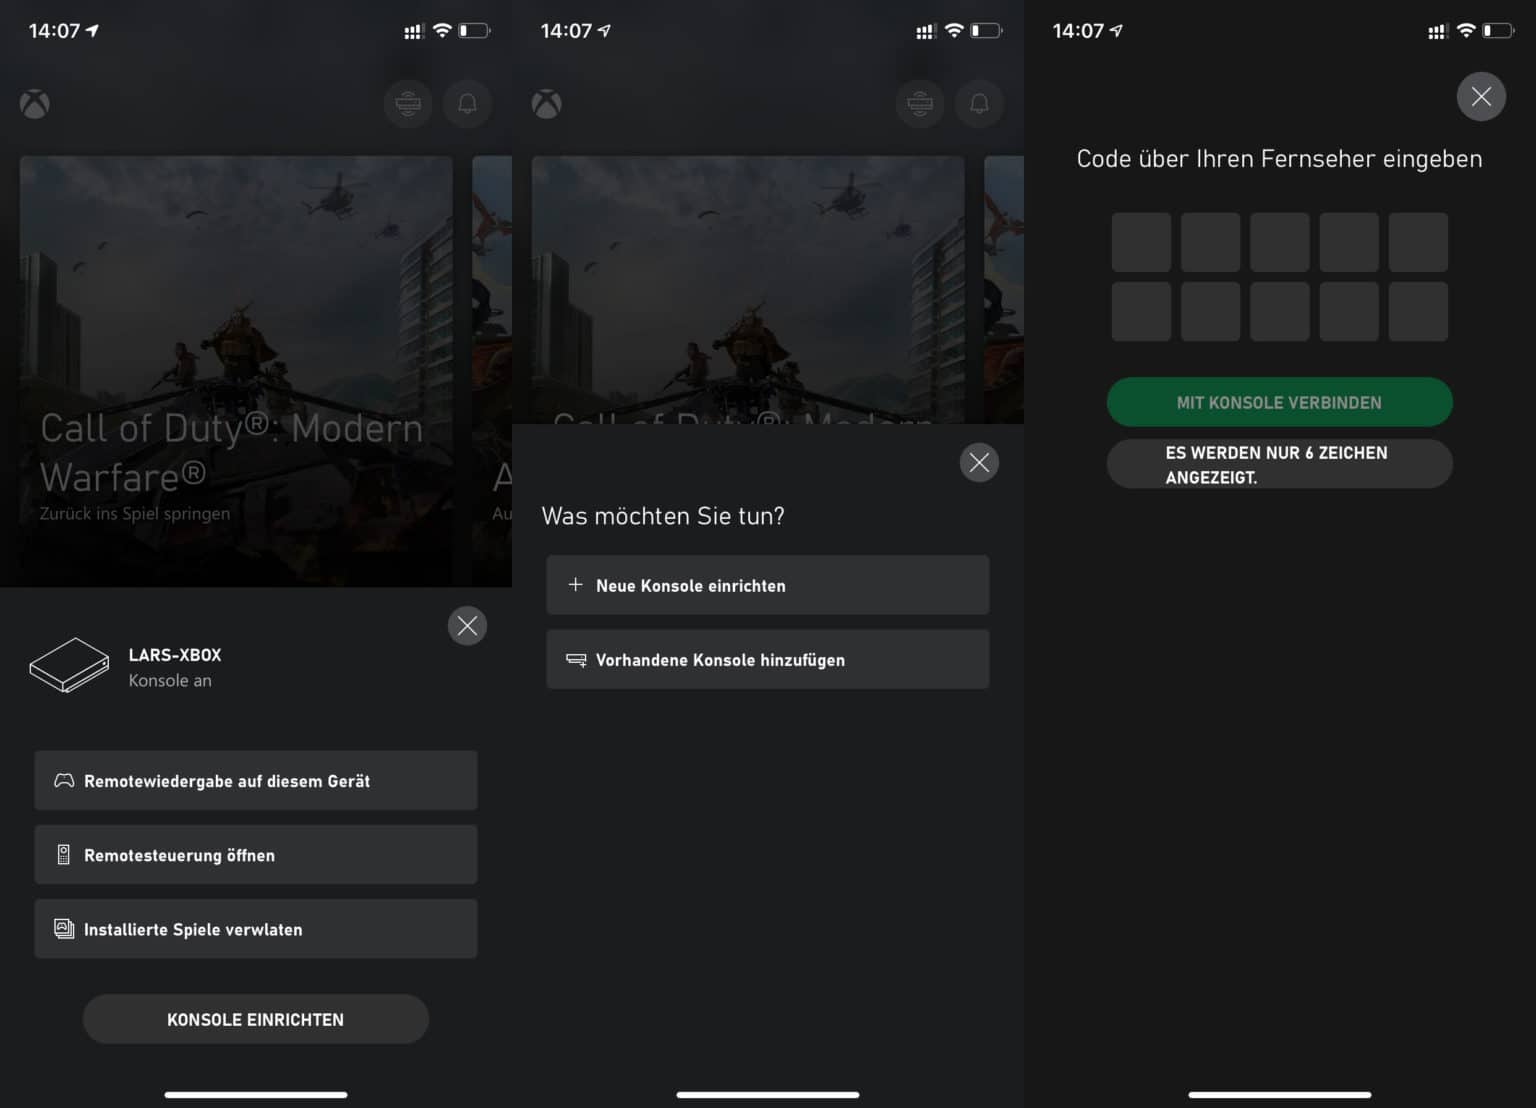Open the bell icon on the middle screen
The image size is (1536, 1108).
[x=979, y=103]
